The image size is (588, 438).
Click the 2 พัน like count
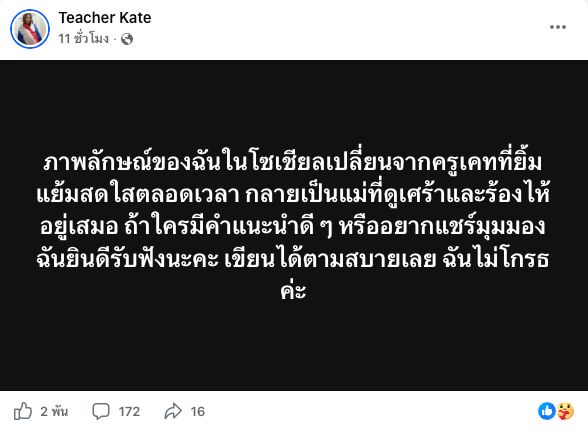54,411
